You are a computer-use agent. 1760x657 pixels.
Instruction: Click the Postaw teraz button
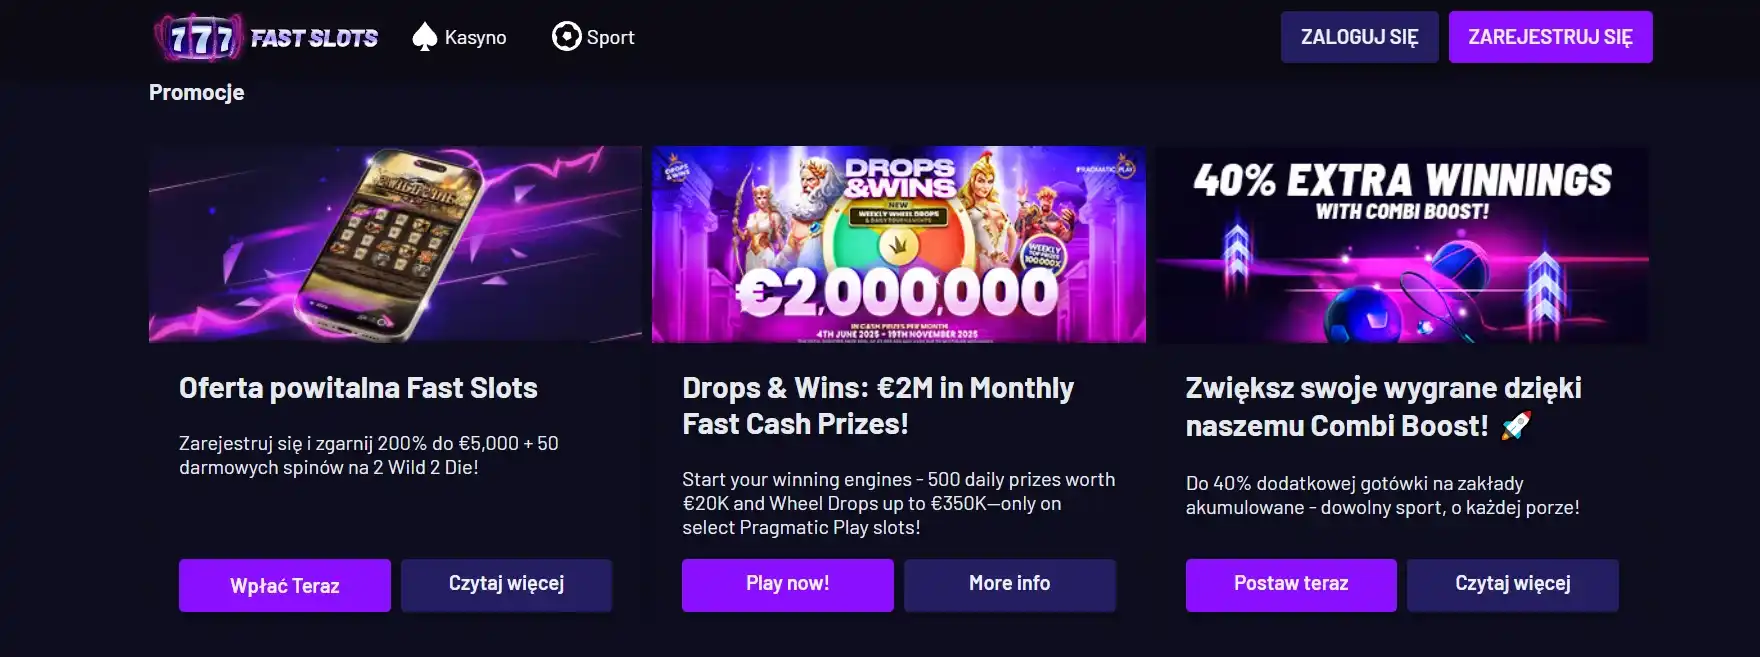coord(1291,584)
